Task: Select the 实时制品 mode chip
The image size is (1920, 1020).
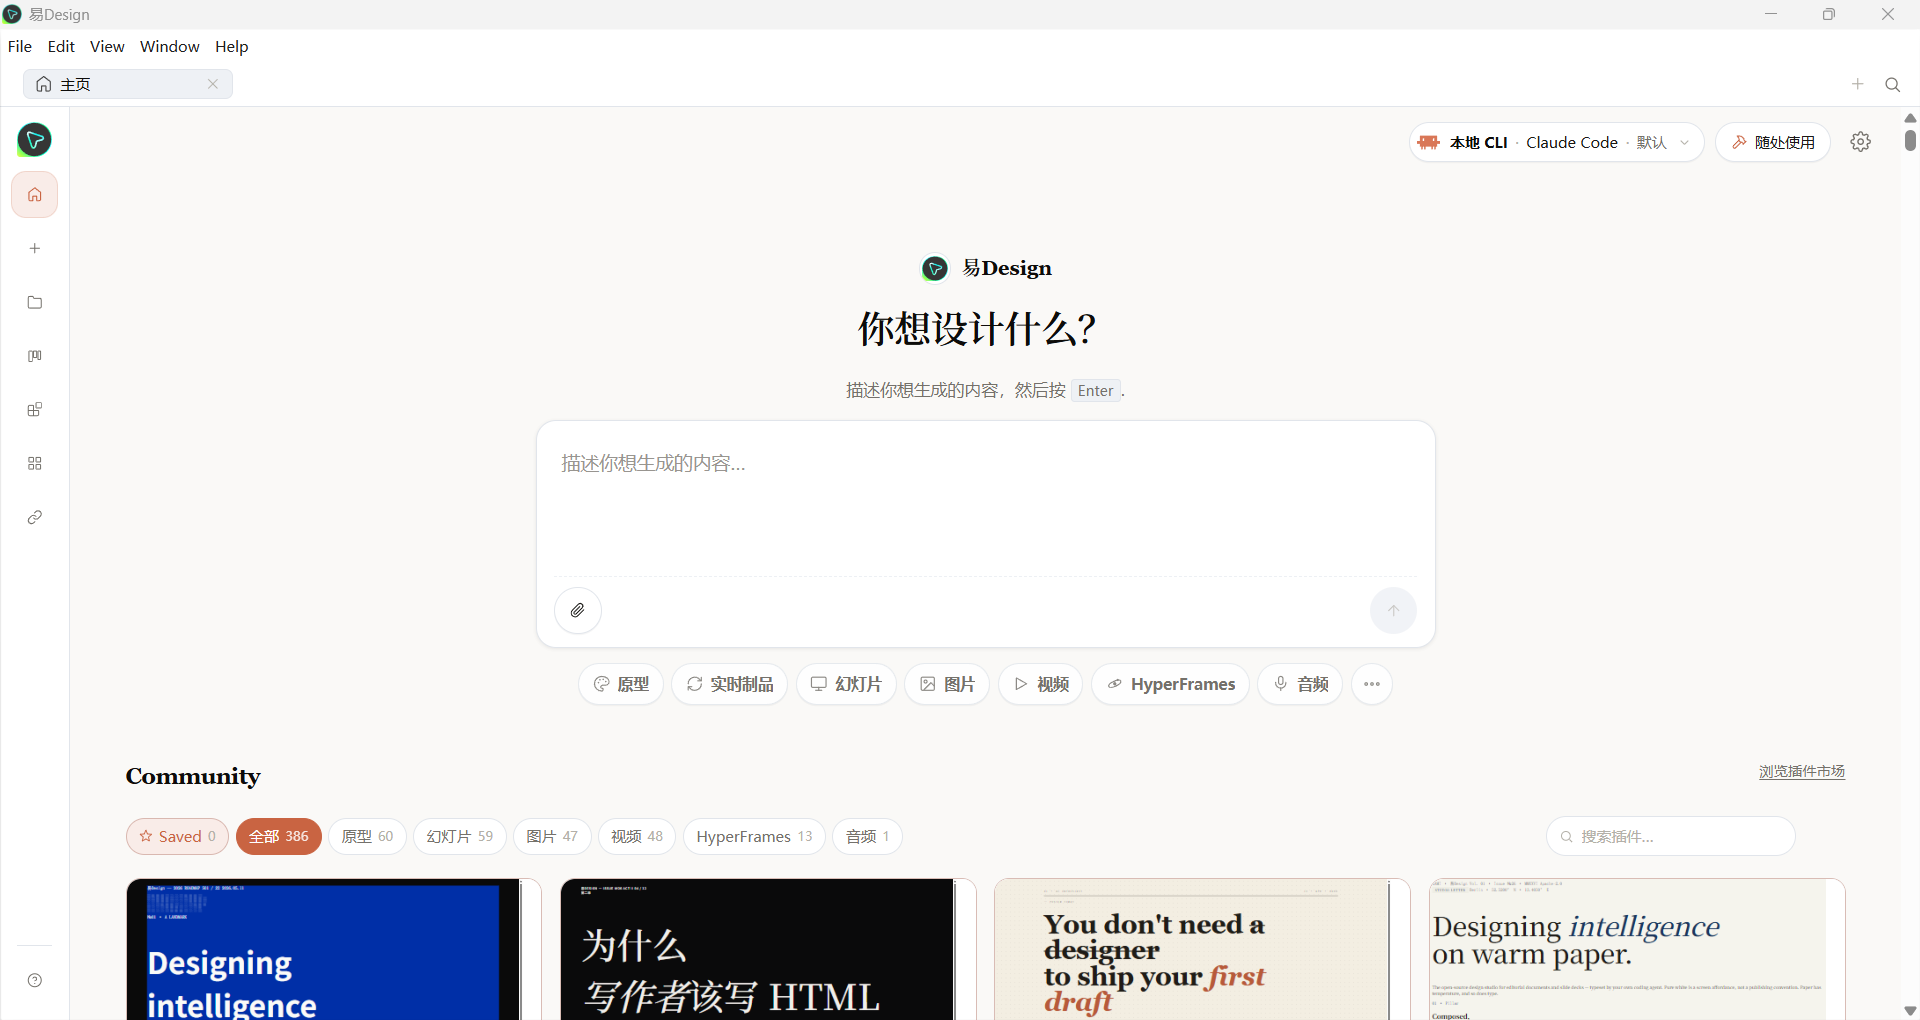Action: 730,684
